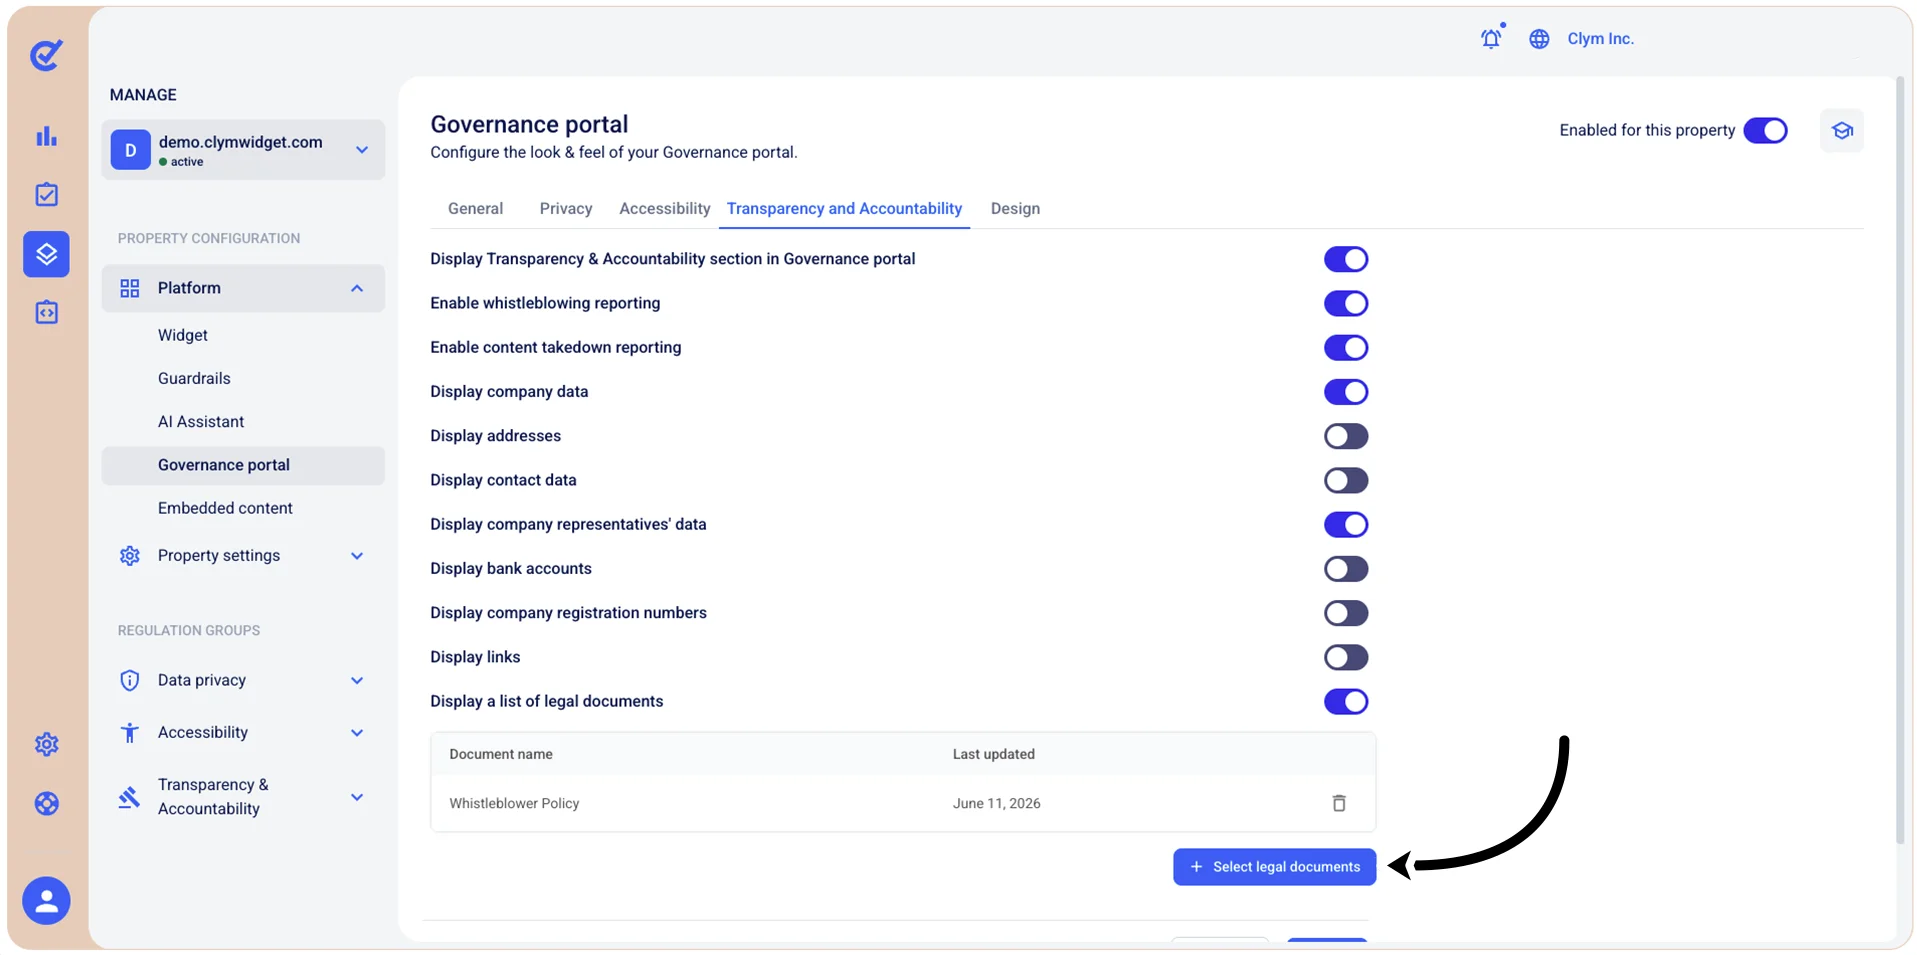Image resolution: width=1917 pixels, height=955 pixels.
Task: Enable Display bank accounts toggle
Action: pyautogui.click(x=1346, y=569)
